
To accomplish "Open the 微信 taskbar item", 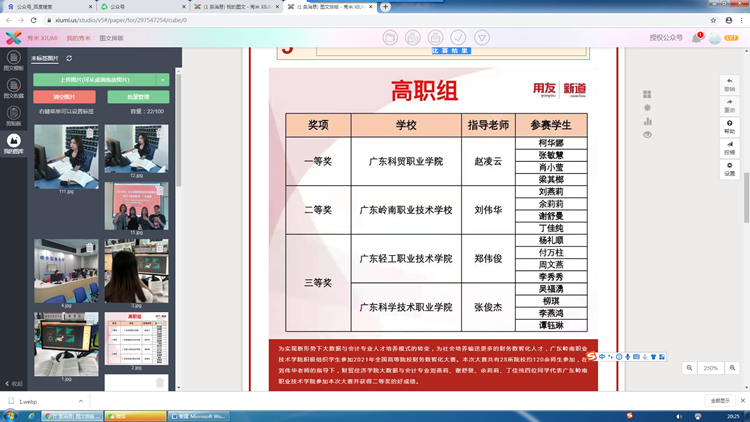I will (136, 416).
